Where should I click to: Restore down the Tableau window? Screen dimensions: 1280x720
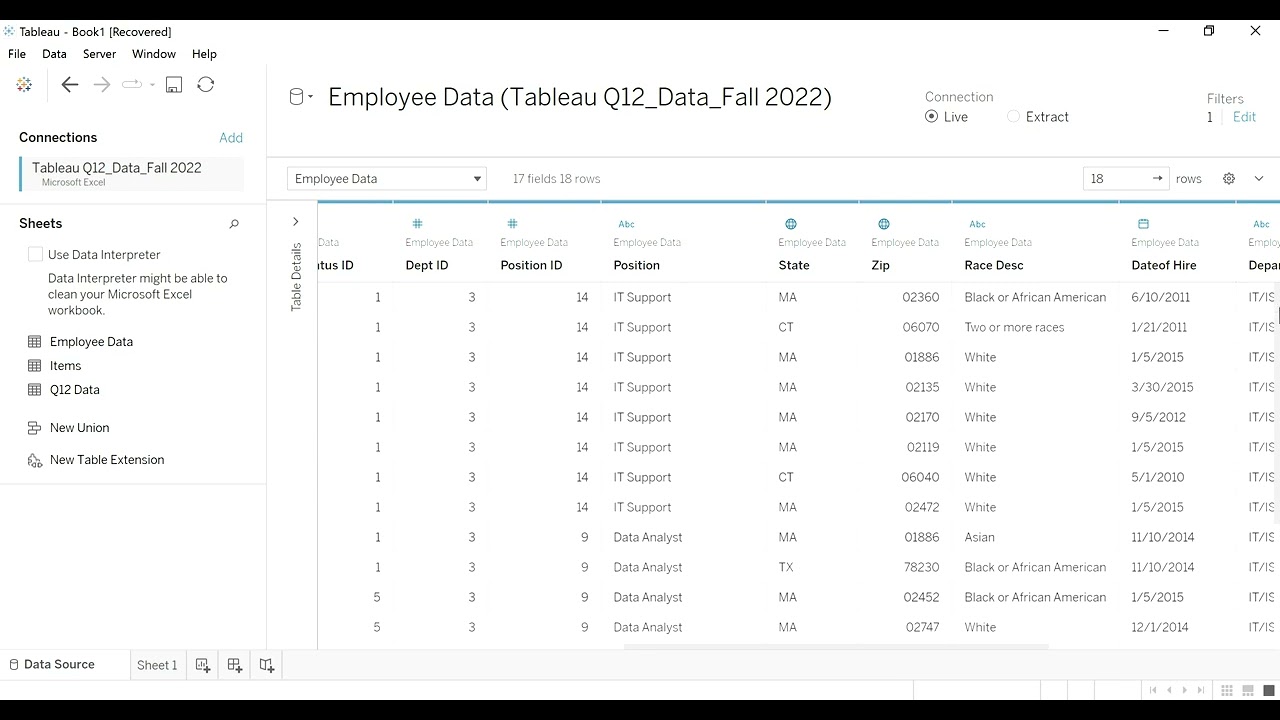1209,31
